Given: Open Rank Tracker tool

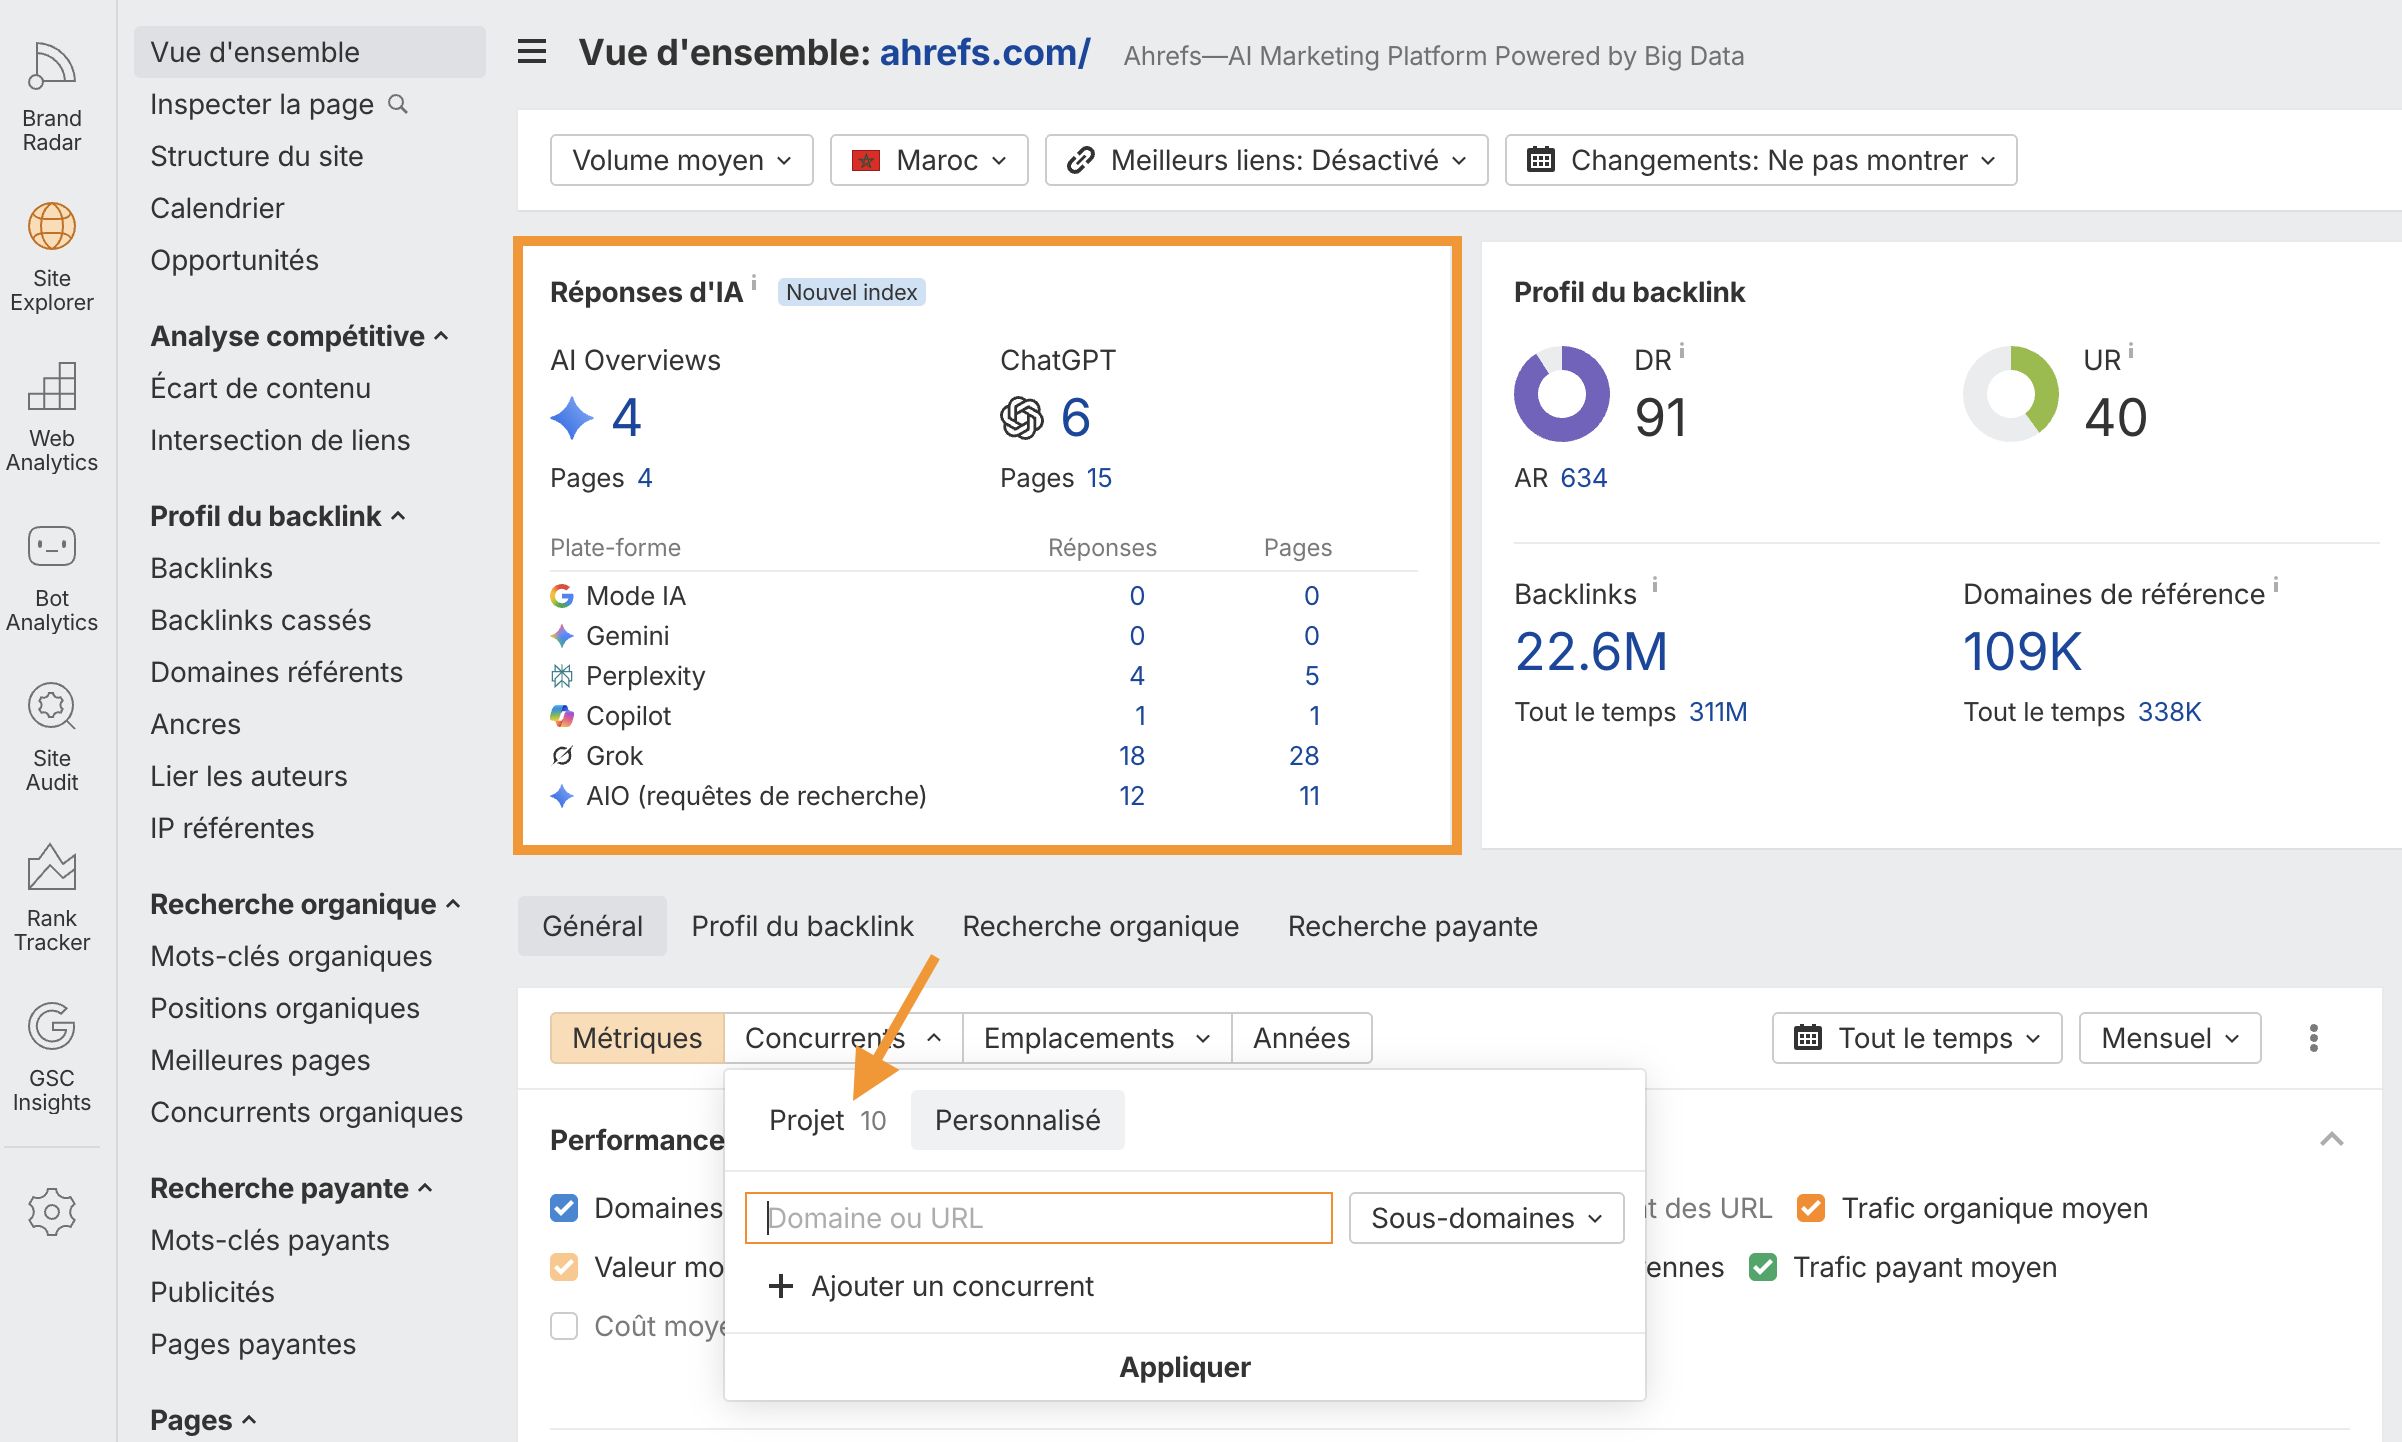Looking at the screenshot, I should point(52,897).
